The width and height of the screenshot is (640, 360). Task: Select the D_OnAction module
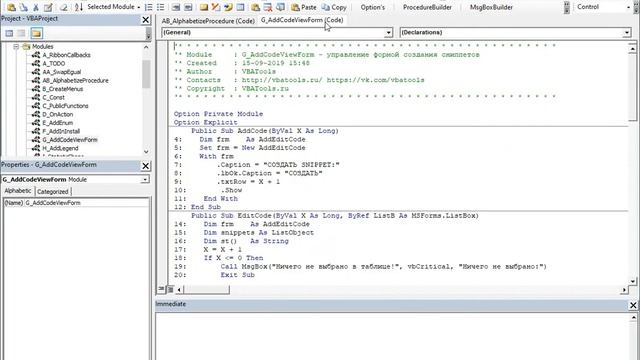pos(58,114)
